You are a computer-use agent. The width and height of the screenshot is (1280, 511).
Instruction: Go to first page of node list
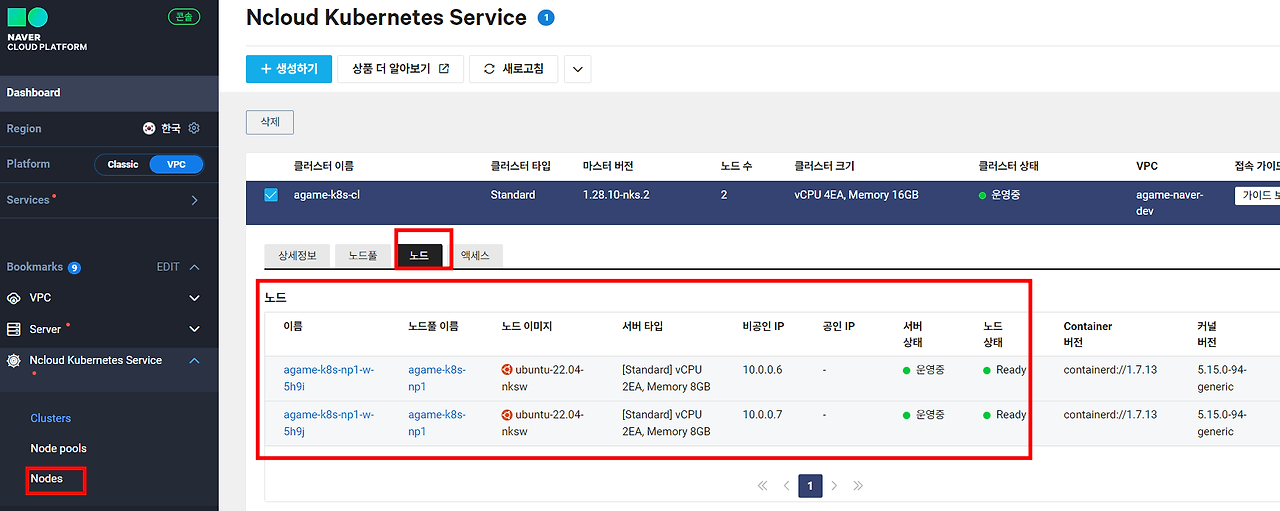[763, 486]
